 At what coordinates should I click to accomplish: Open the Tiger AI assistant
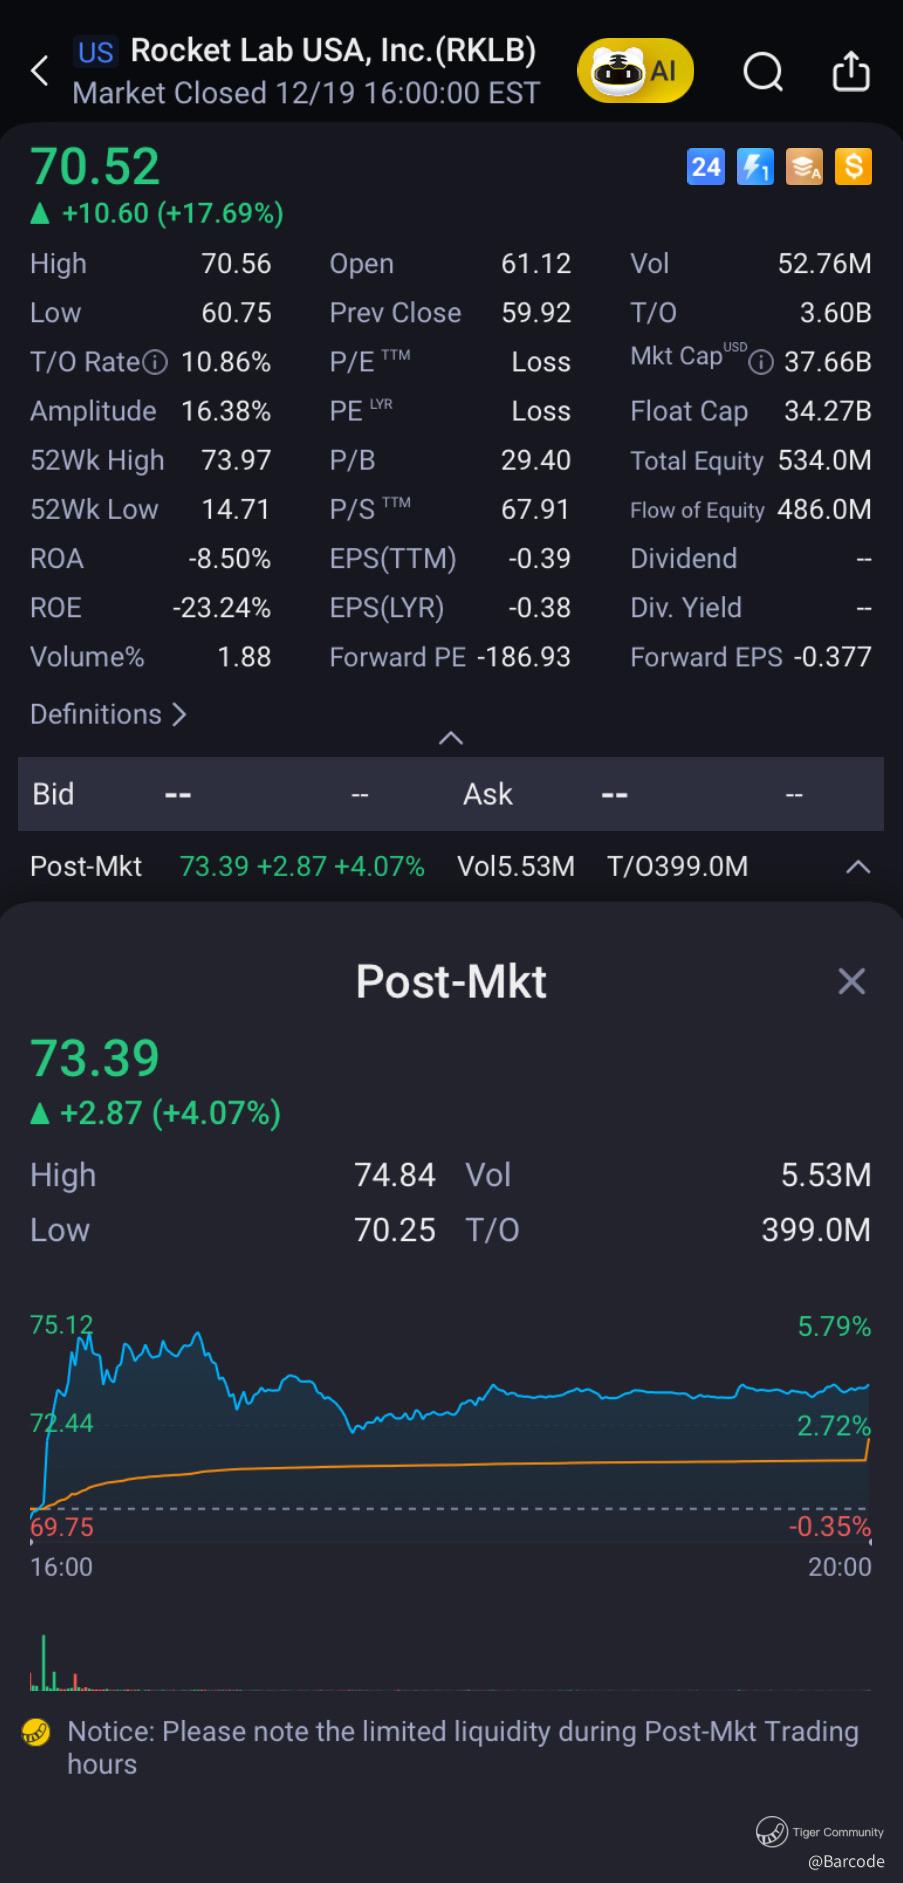coord(635,71)
